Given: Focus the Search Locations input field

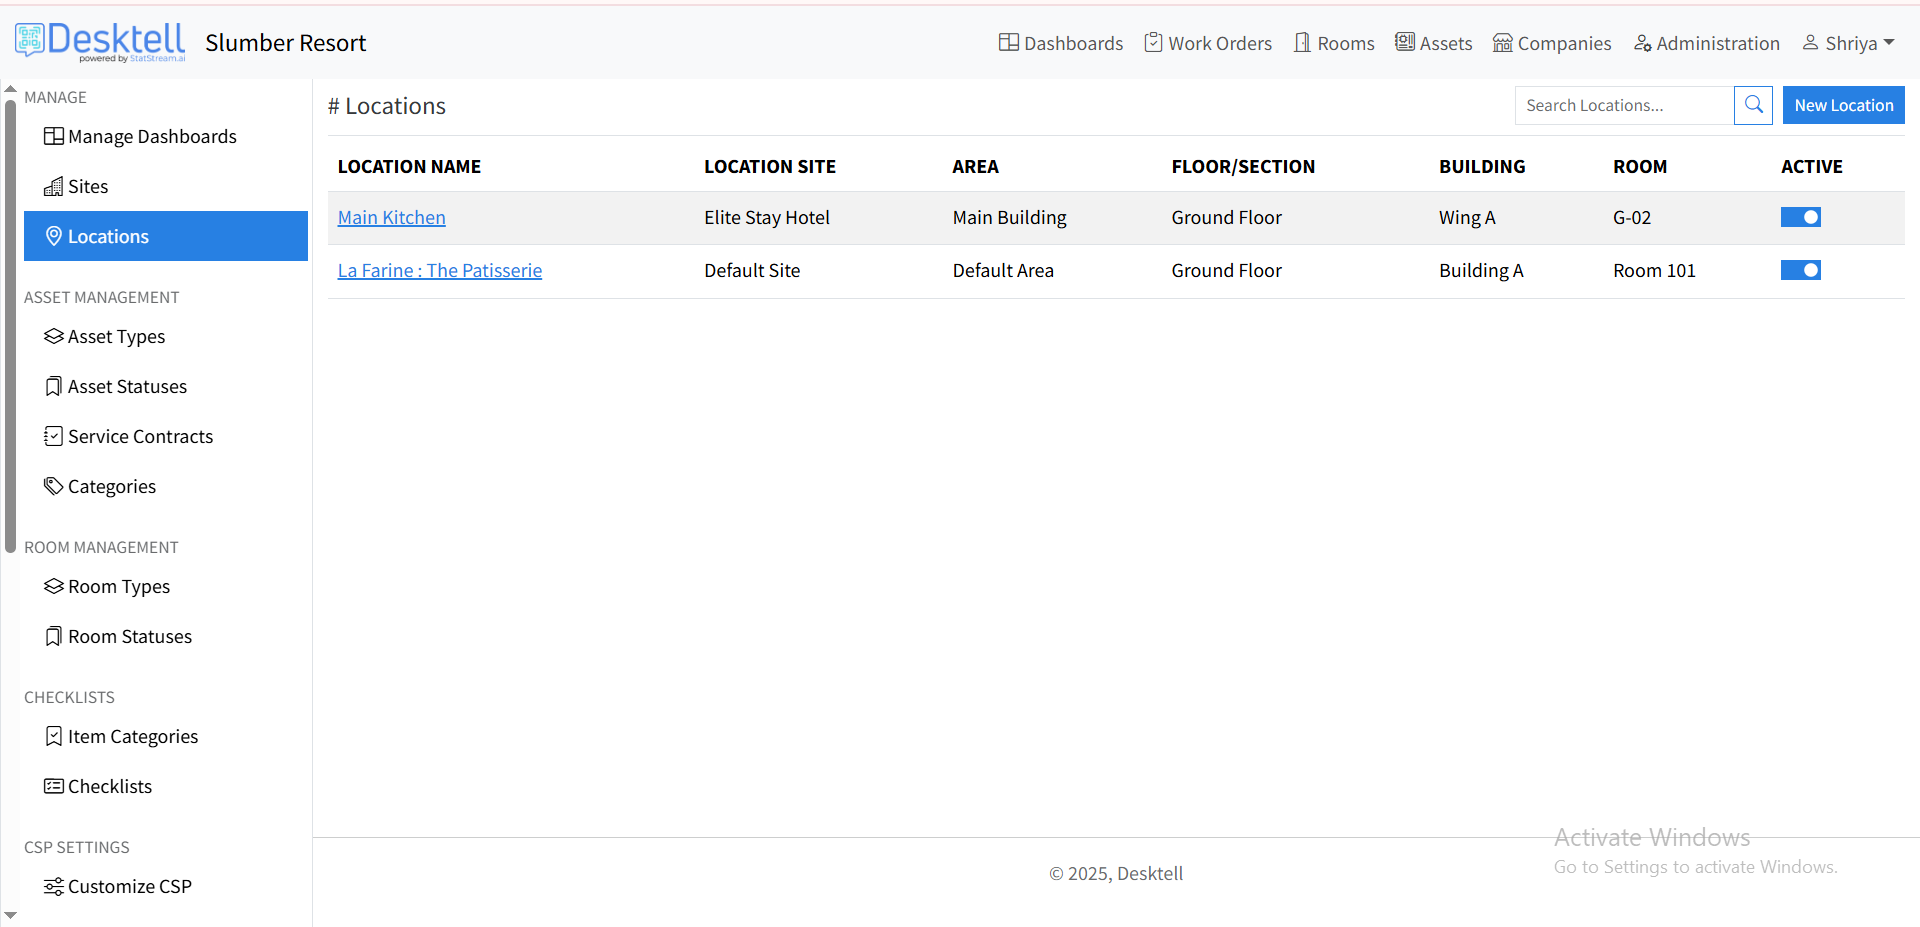Looking at the screenshot, I should click(x=1623, y=105).
